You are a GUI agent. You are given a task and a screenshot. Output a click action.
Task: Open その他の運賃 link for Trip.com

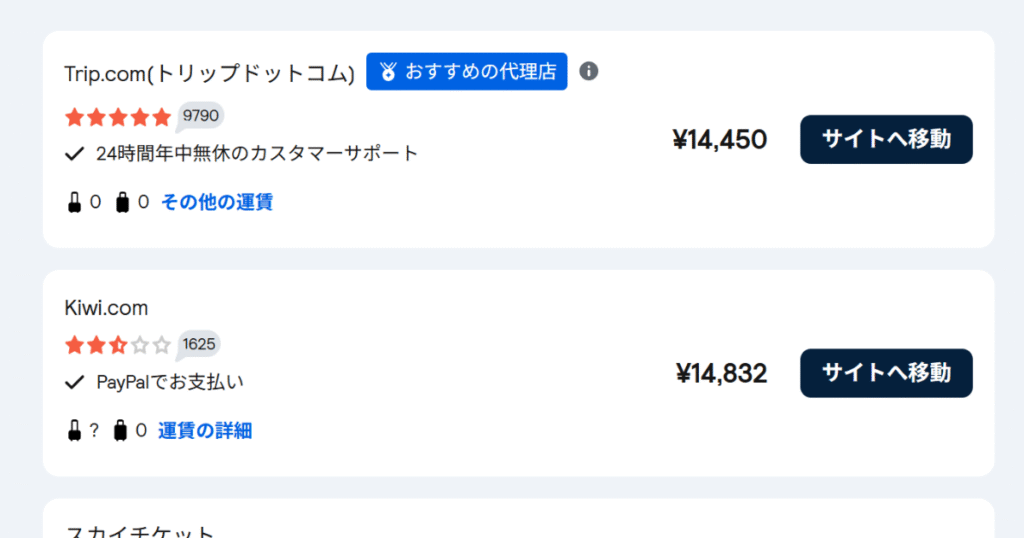click(217, 202)
